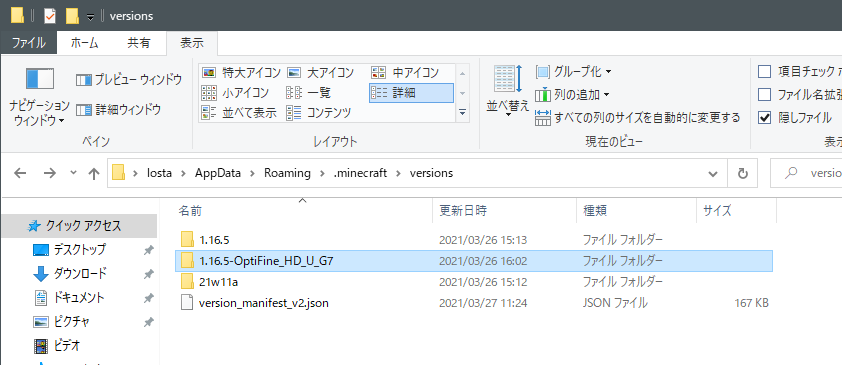Select extra large icons (特大アイコン) layout
This screenshot has width=842, height=365.
click(x=242, y=72)
